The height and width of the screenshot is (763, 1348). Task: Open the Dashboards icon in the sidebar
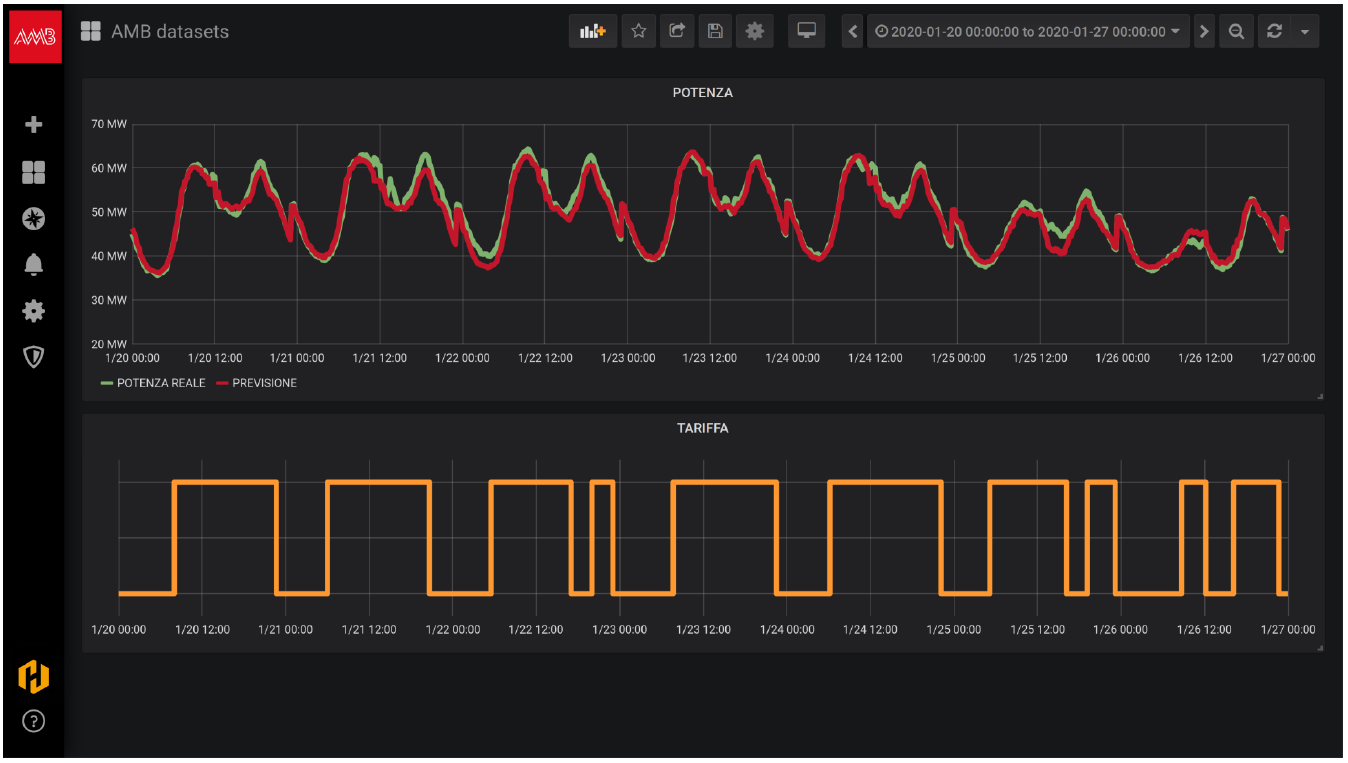coord(33,172)
